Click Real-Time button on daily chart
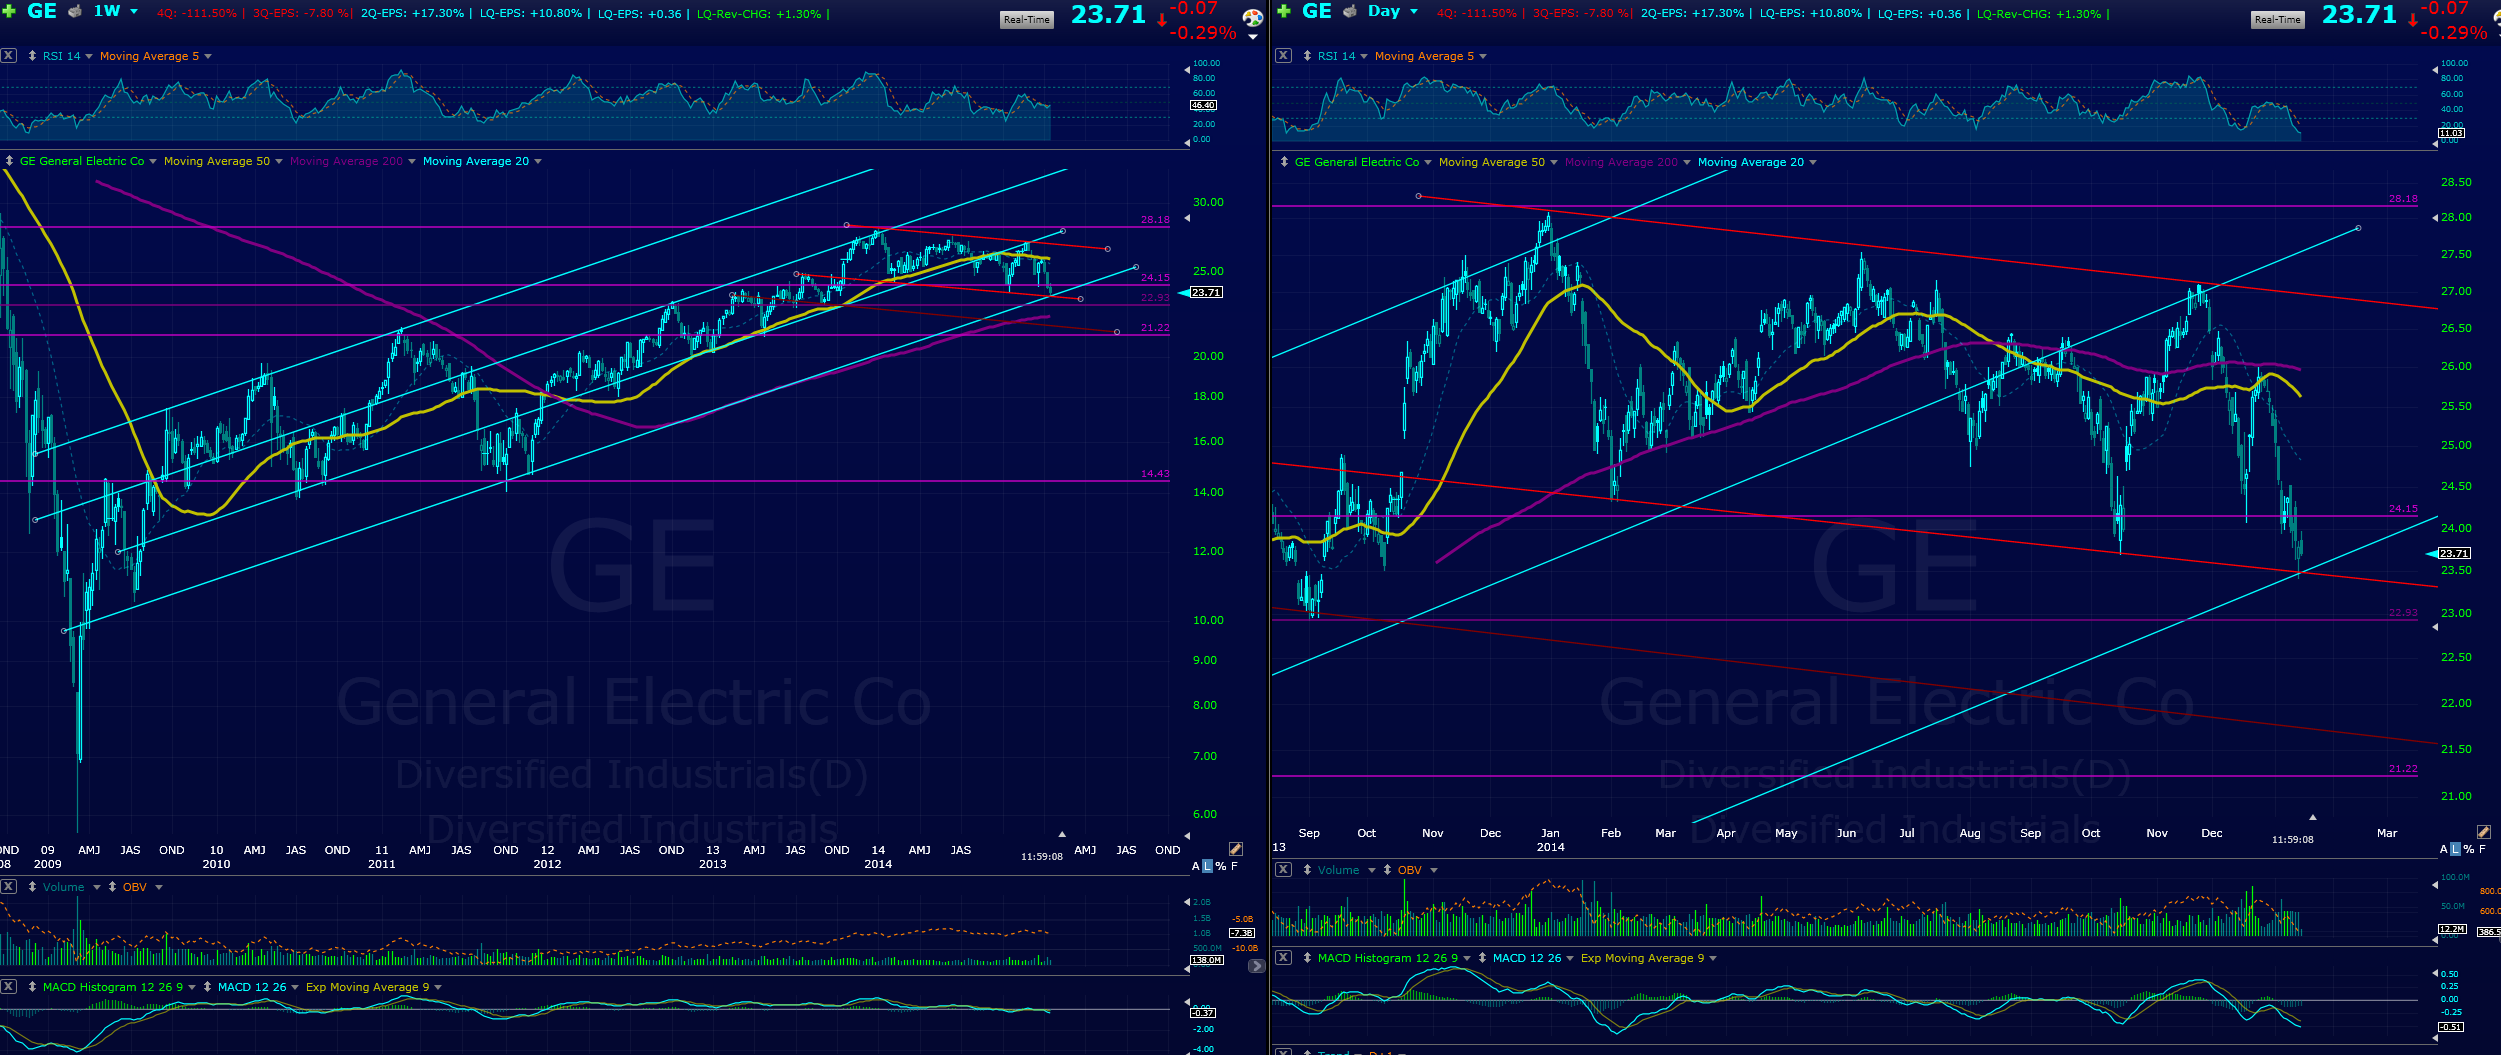This screenshot has width=2501, height=1055. 2278,20
